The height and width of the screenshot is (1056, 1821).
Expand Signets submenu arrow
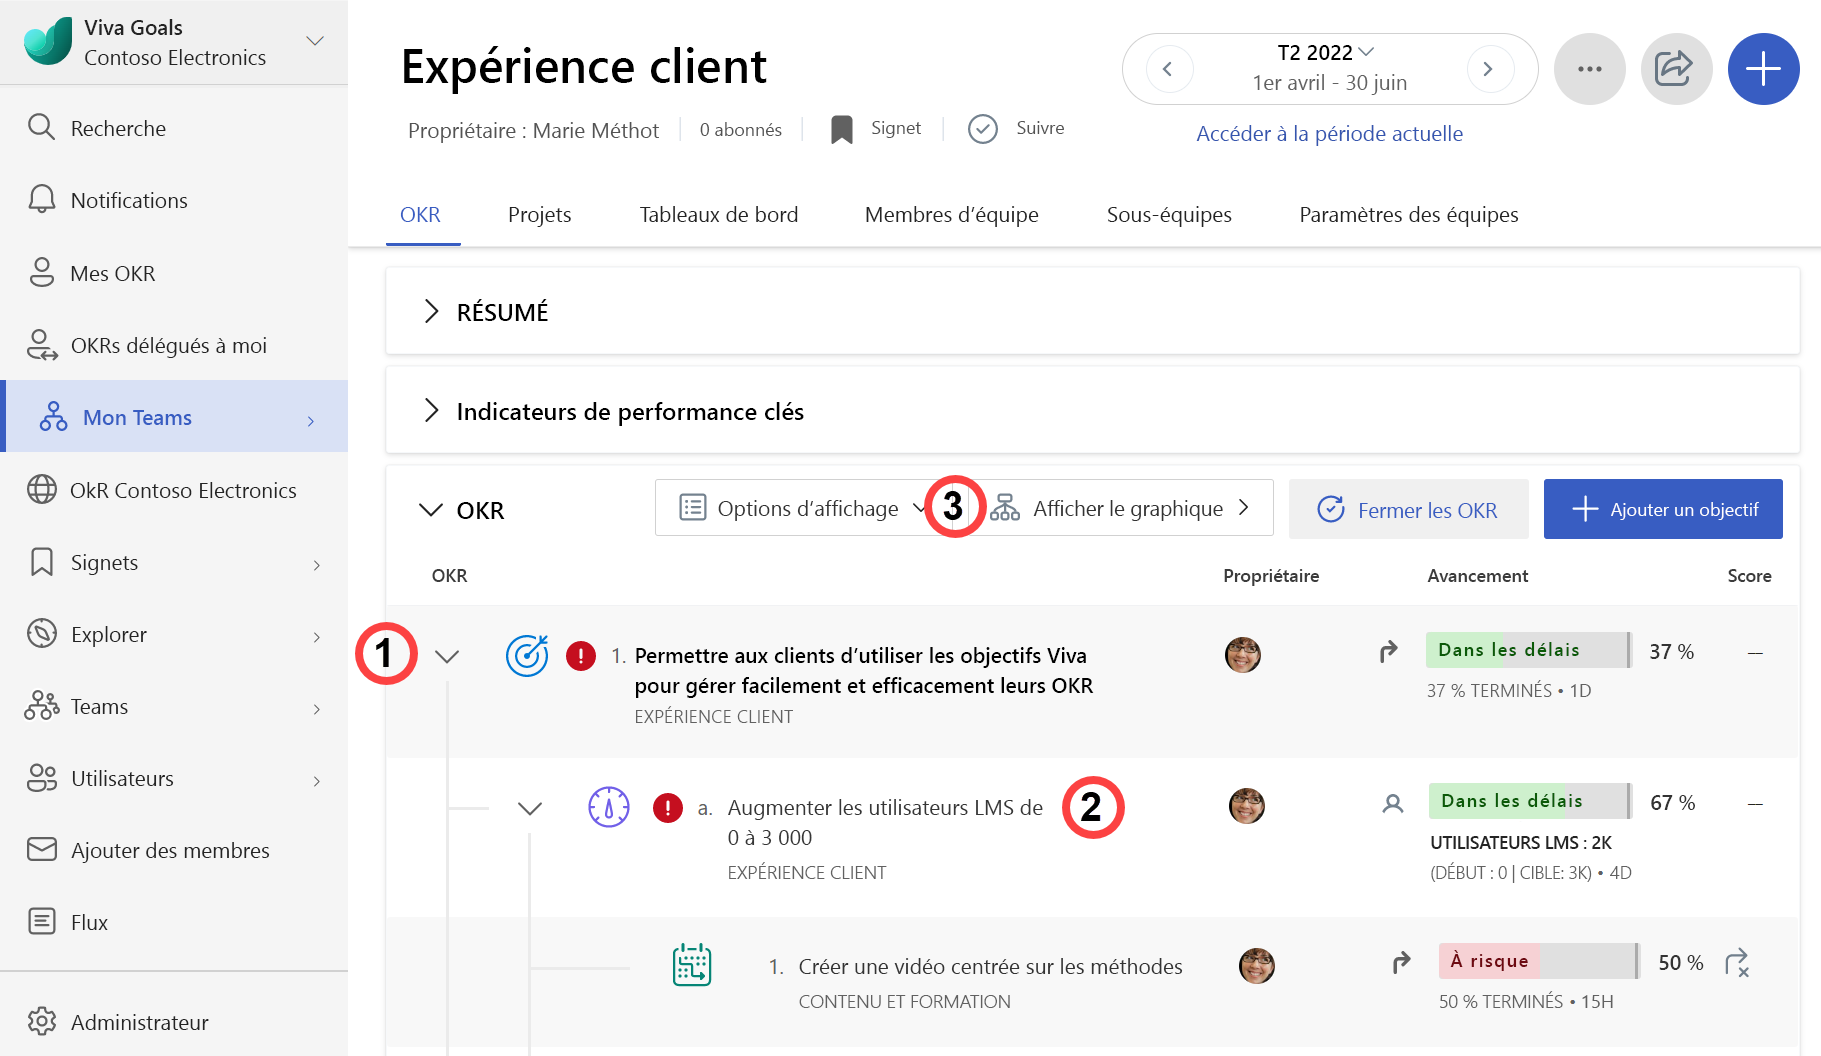[316, 565]
